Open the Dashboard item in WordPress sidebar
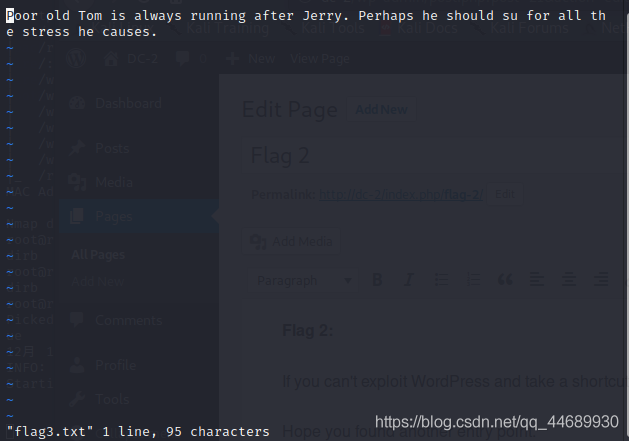 pos(128,104)
